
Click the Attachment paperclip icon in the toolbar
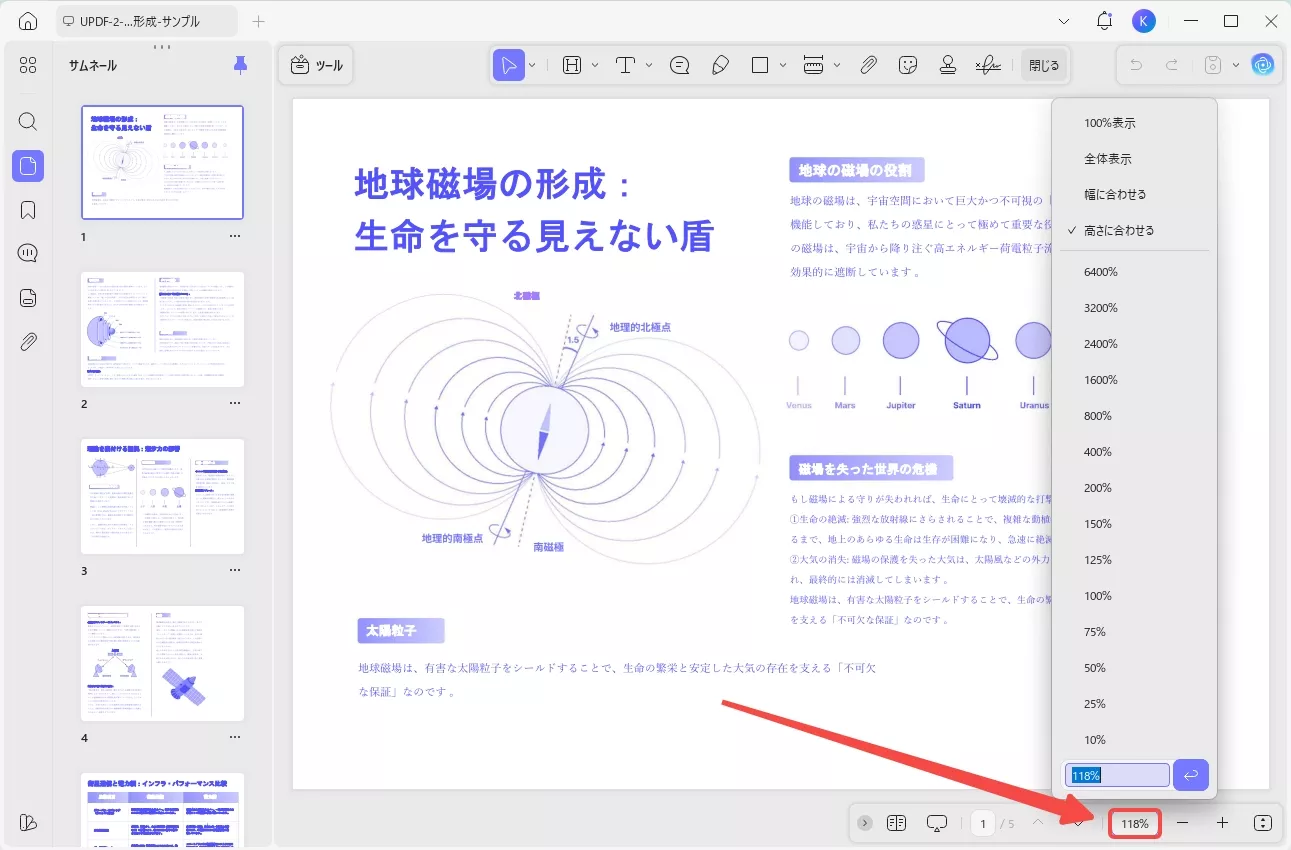click(x=868, y=64)
